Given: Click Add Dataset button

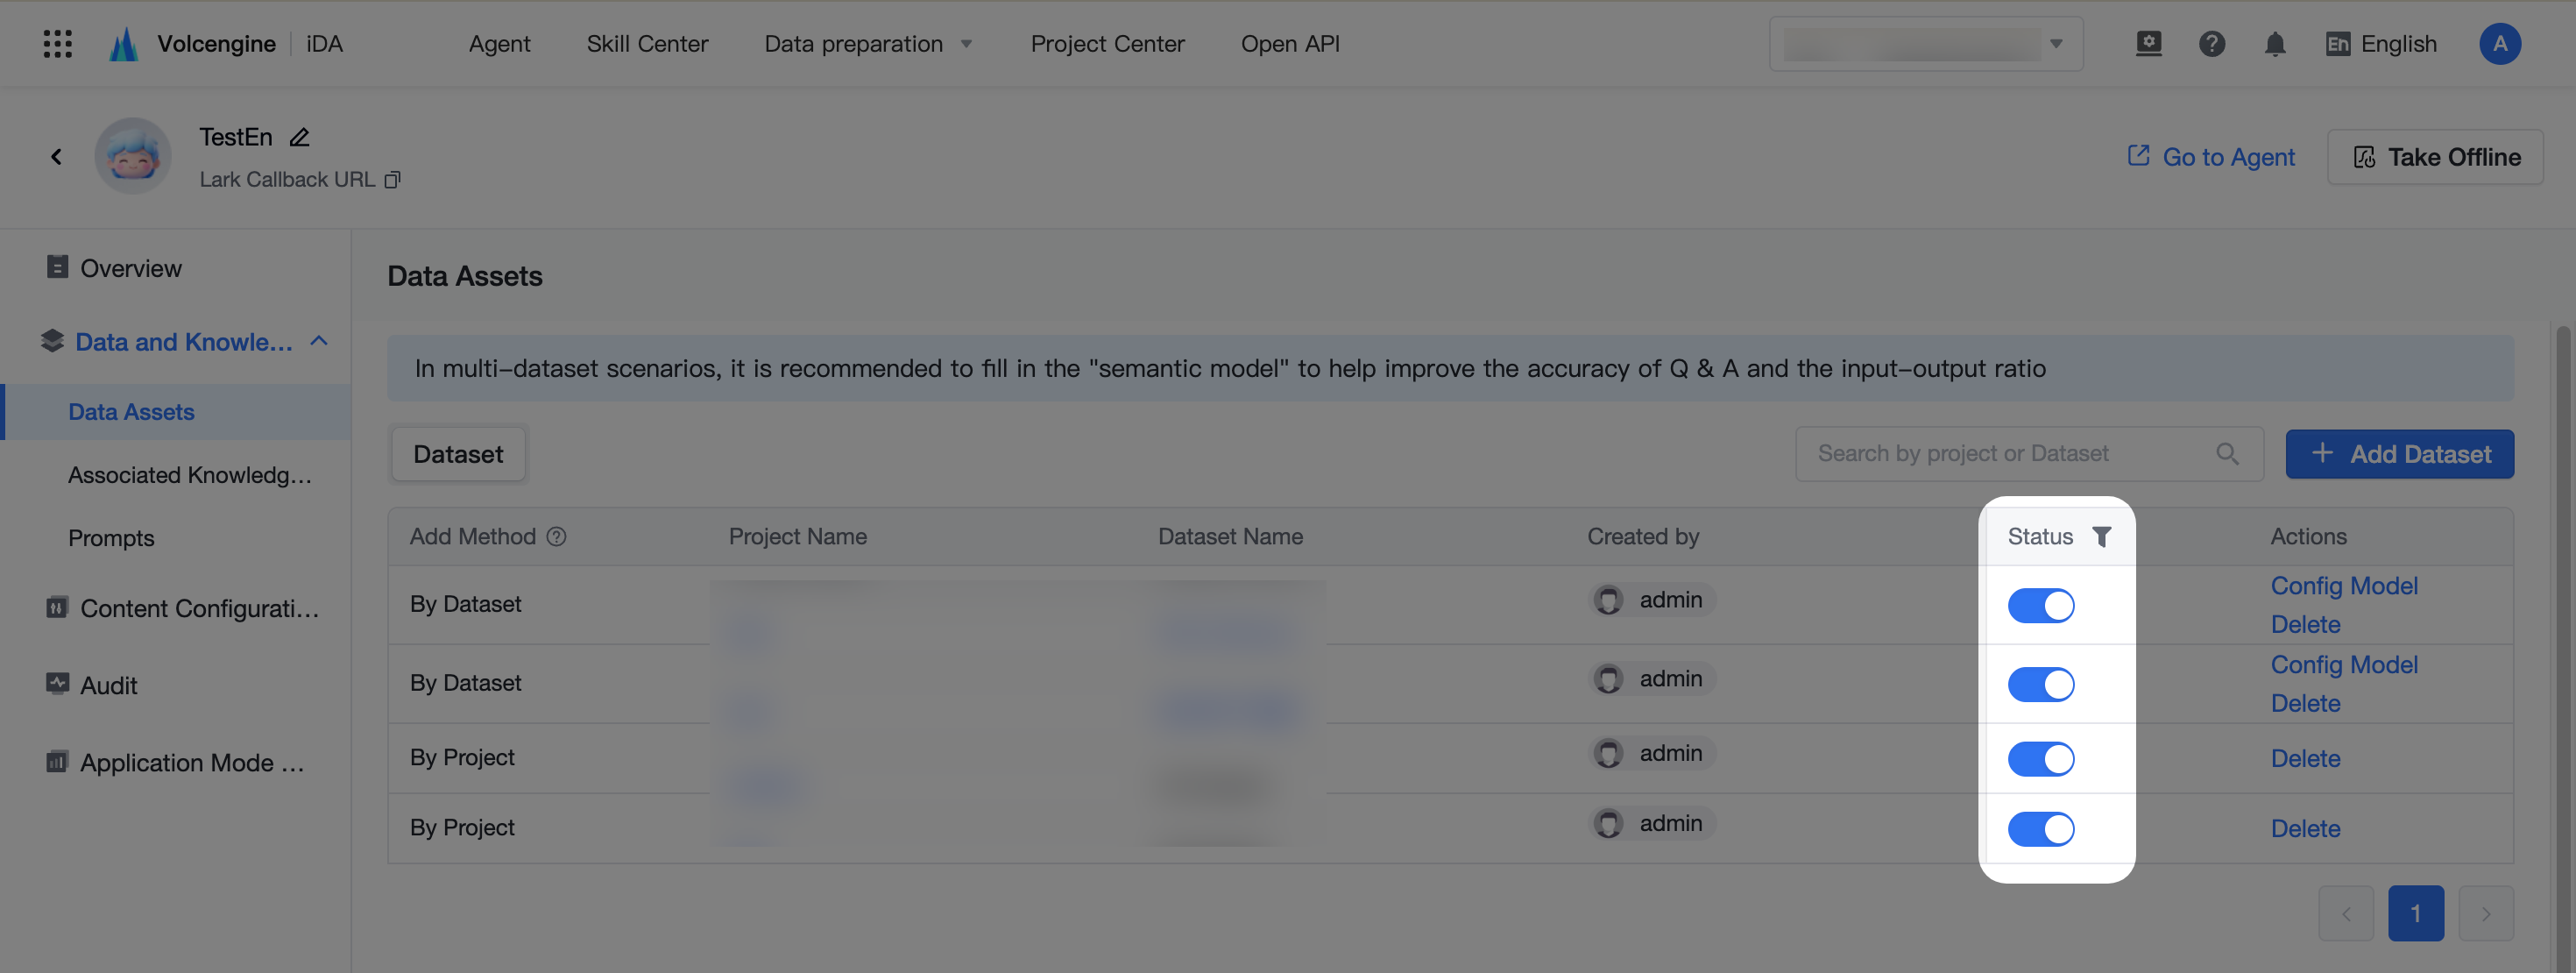Looking at the screenshot, I should (x=2399, y=454).
